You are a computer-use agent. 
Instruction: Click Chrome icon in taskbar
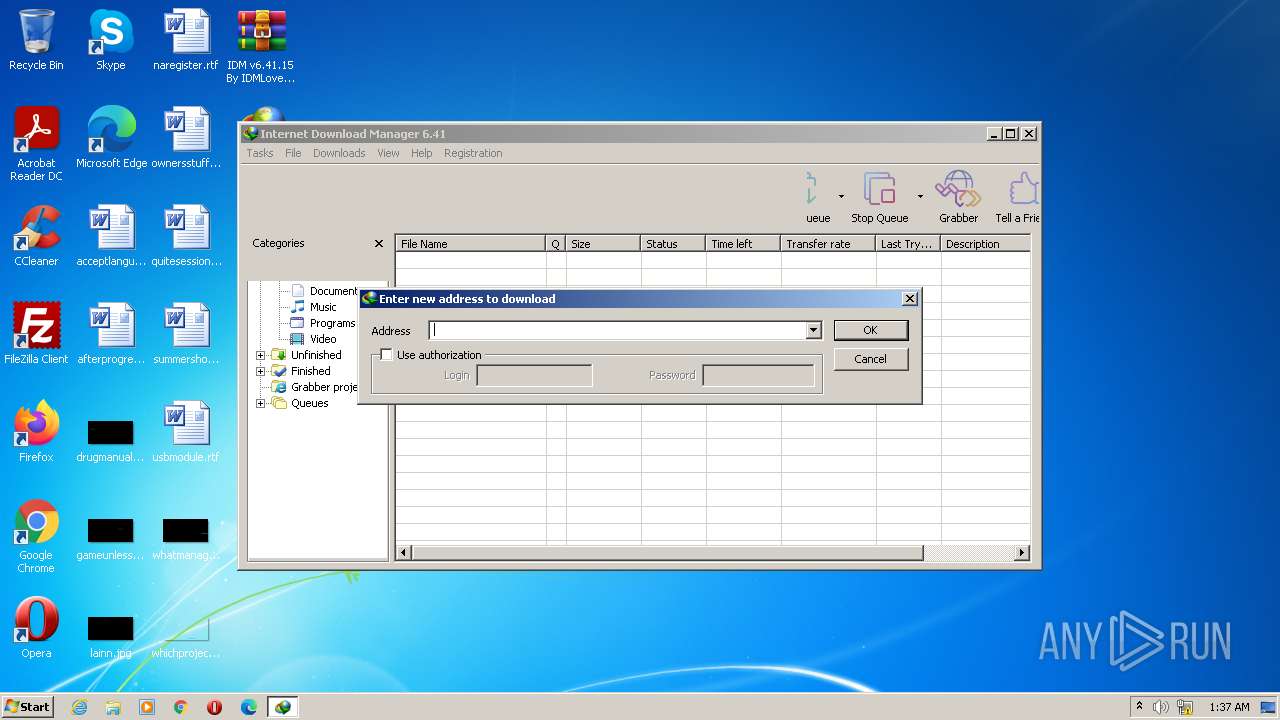tap(181, 707)
